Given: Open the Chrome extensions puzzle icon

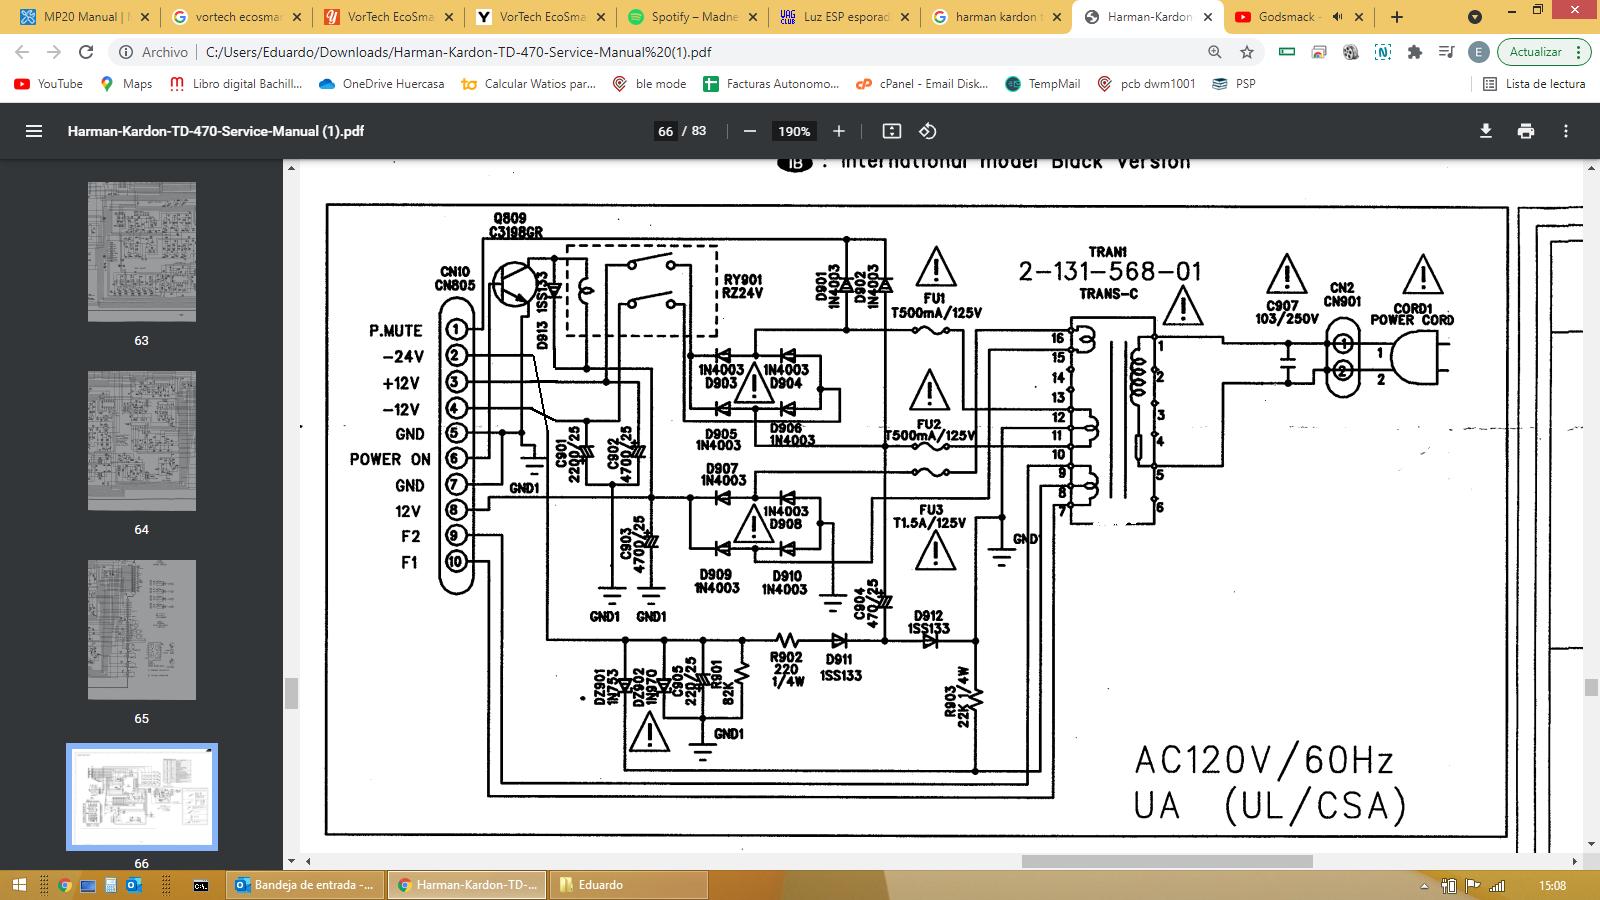Looking at the screenshot, I should 1415,52.
